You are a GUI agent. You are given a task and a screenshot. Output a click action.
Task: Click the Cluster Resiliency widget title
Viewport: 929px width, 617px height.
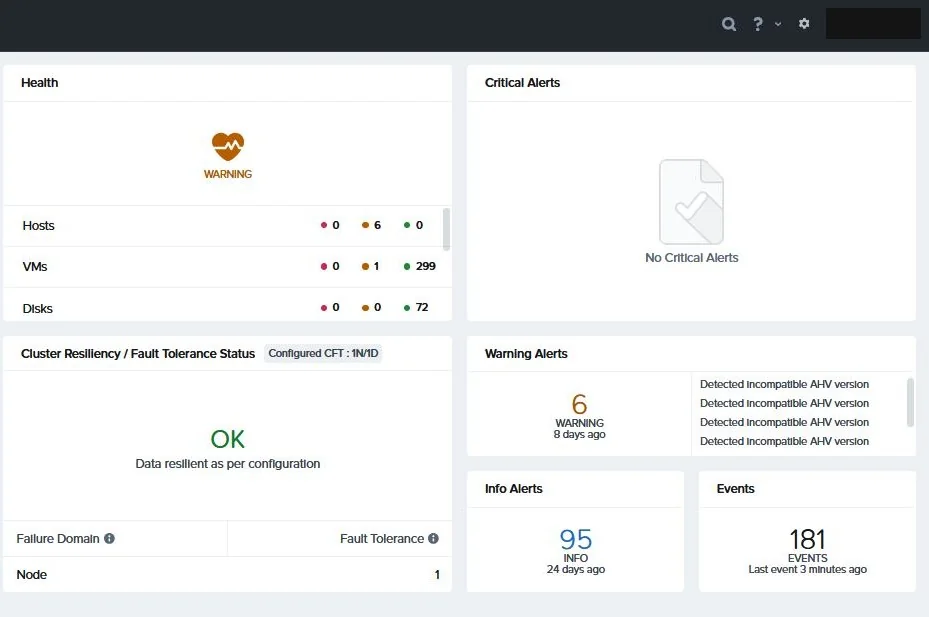point(138,354)
